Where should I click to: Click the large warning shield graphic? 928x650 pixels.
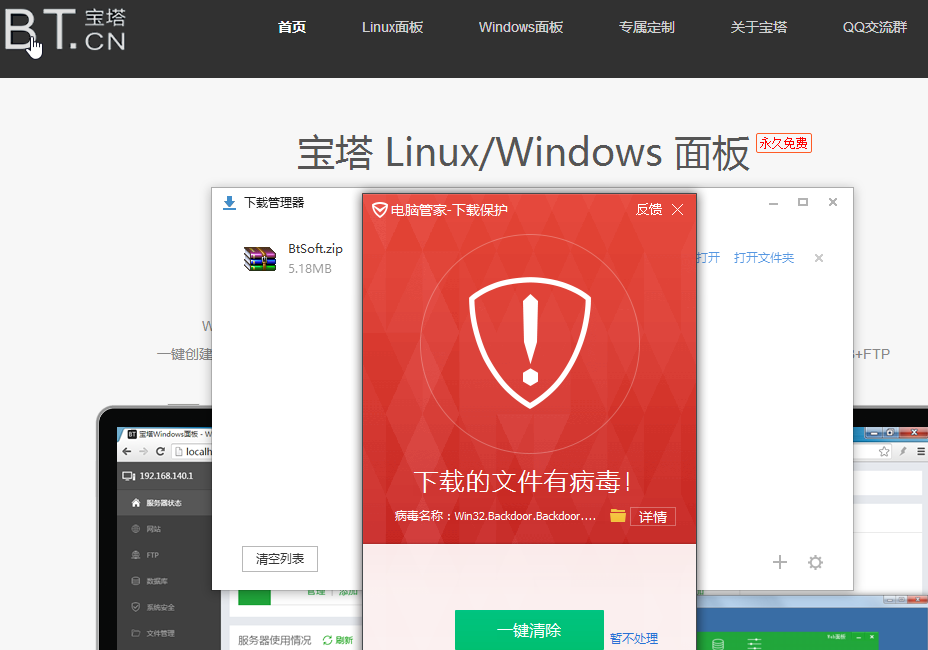tap(530, 343)
